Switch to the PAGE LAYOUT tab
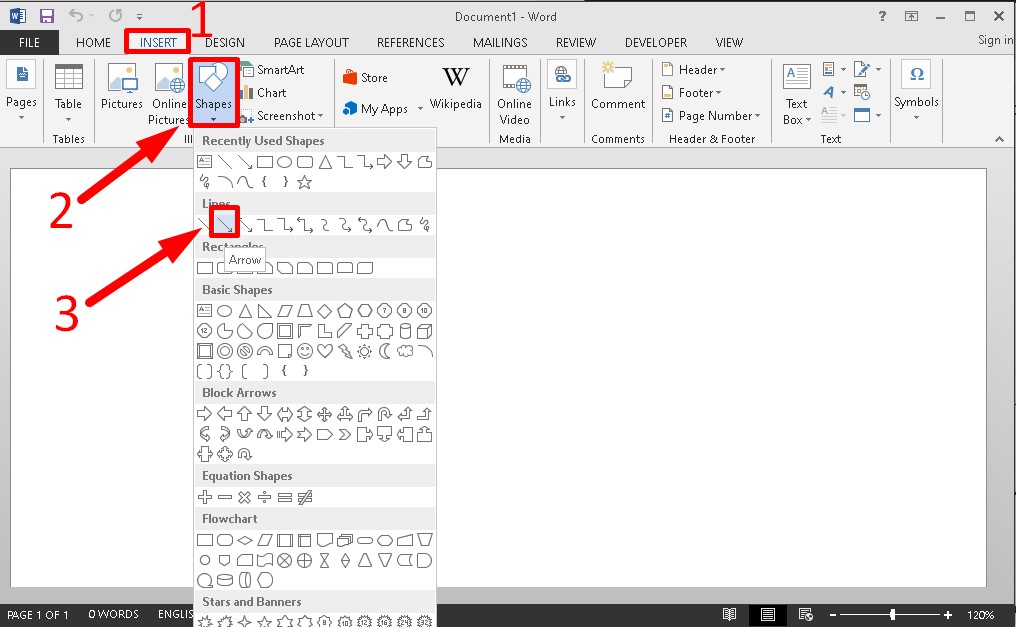 point(311,43)
